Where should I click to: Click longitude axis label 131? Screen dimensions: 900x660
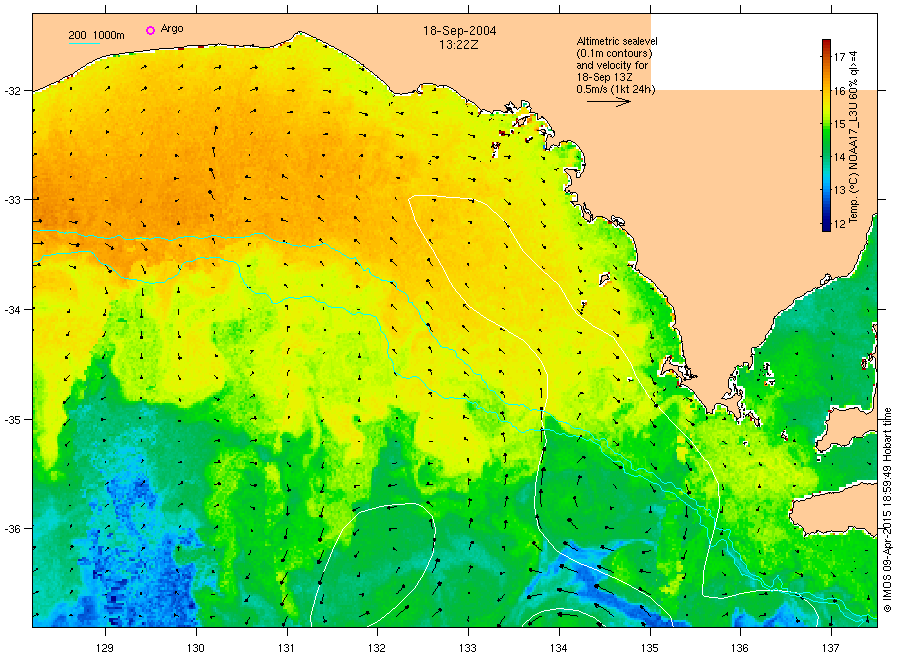(x=286, y=648)
